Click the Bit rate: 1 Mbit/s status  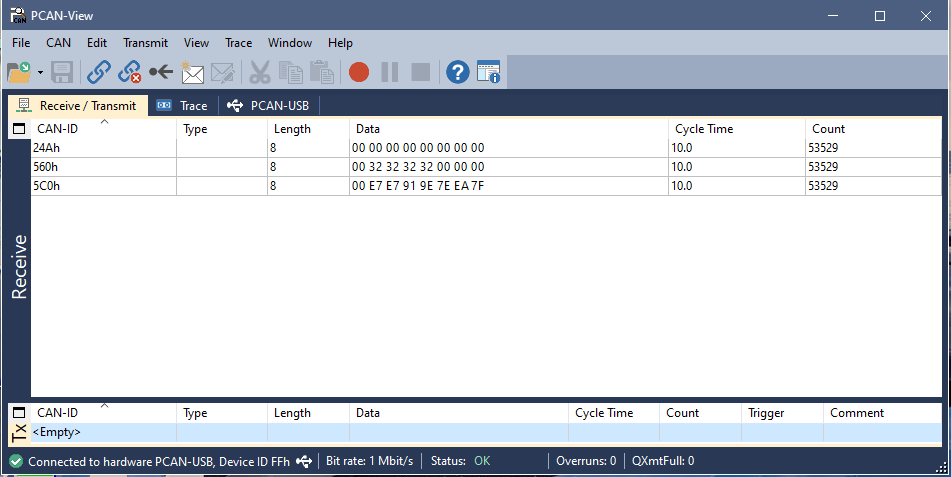[x=369, y=461]
